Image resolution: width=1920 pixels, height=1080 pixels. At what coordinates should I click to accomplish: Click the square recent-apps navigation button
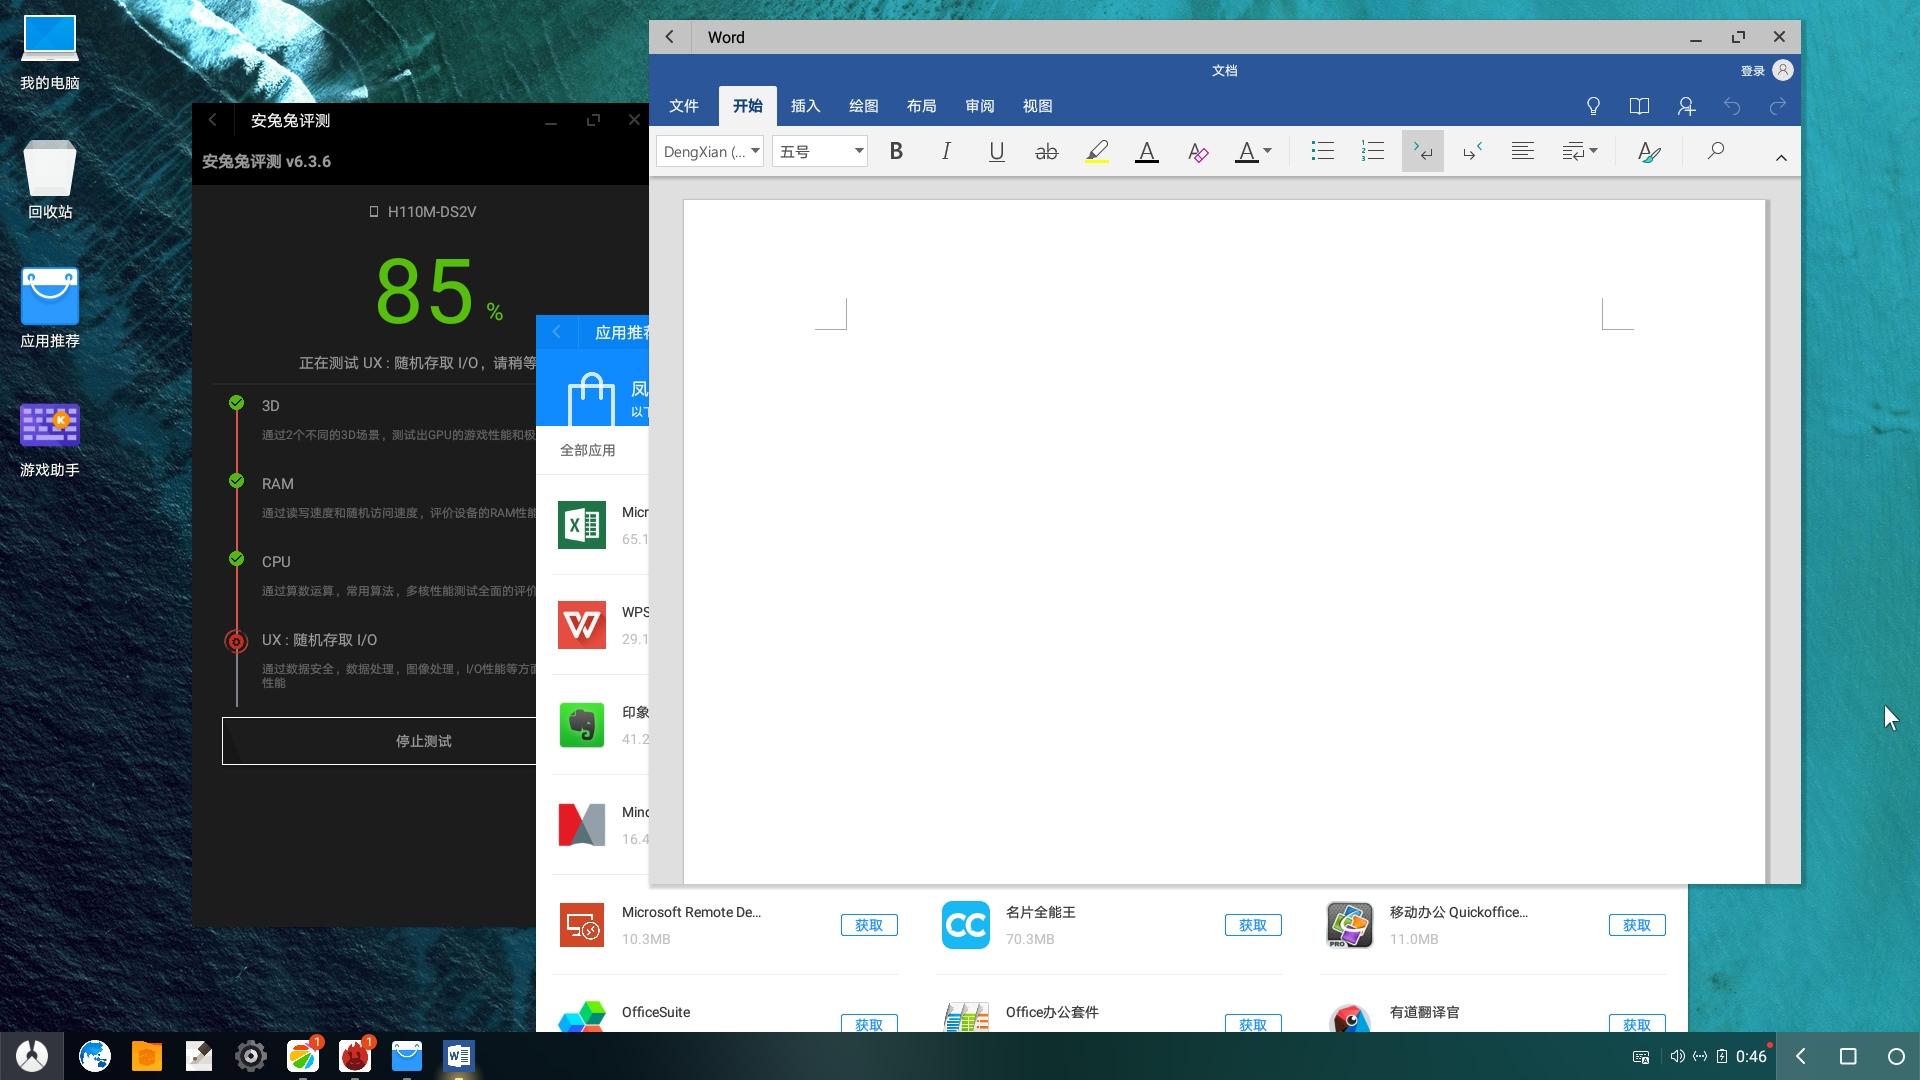[1848, 1056]
